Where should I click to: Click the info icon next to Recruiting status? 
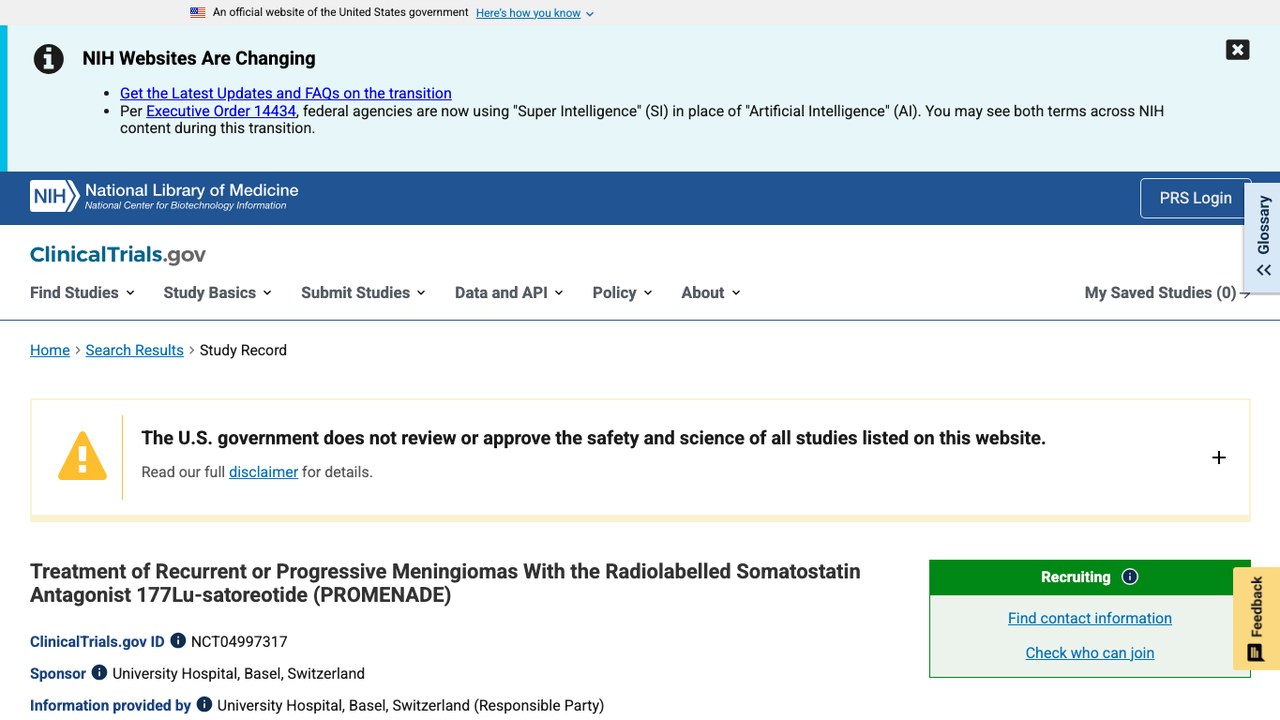pos(1130,577)
